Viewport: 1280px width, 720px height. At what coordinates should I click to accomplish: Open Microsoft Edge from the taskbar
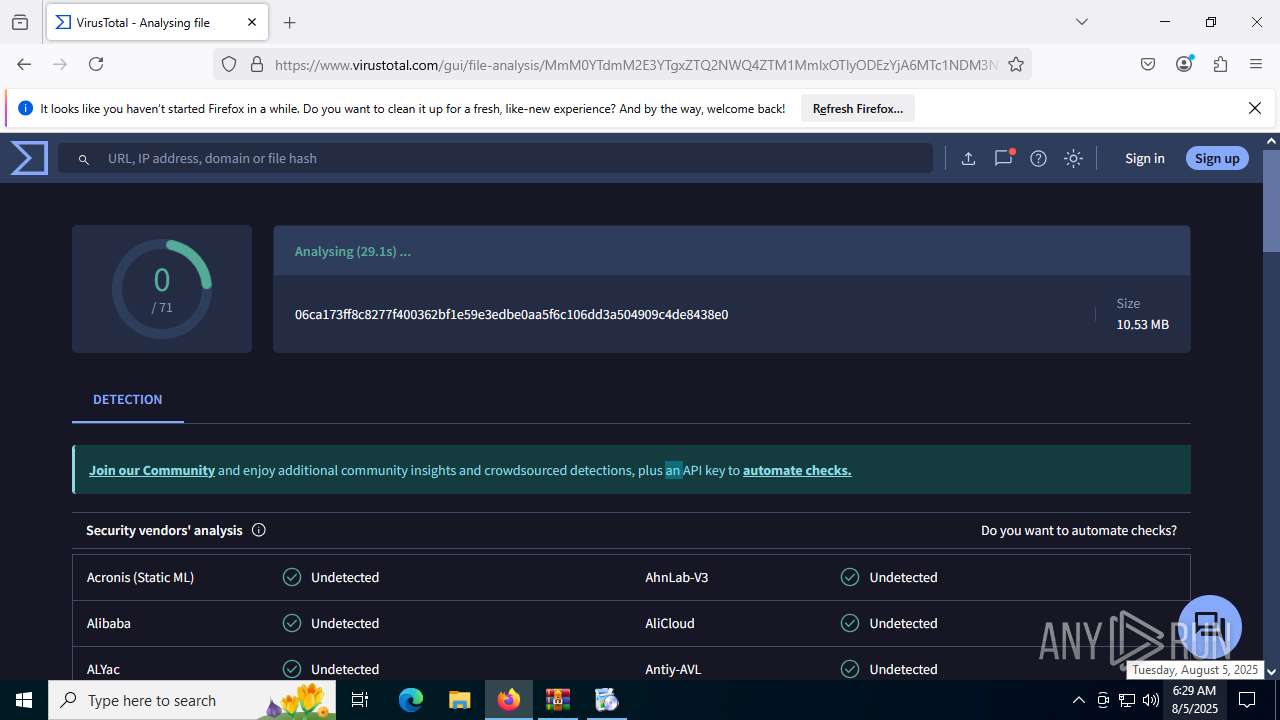(411, 700)
